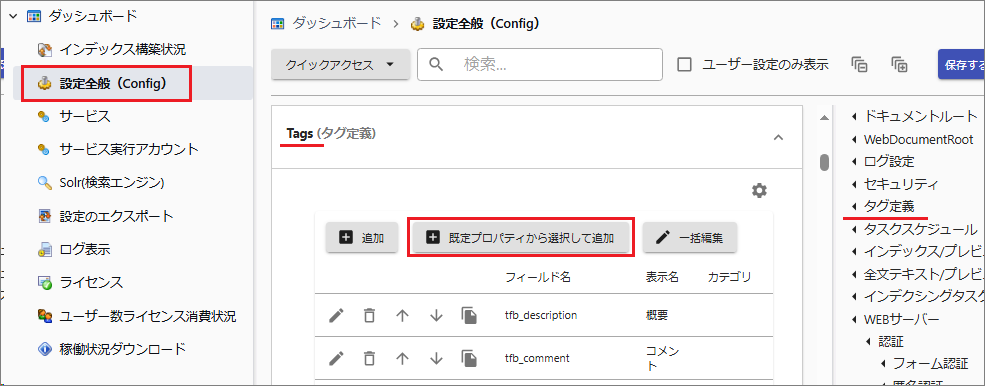
Task: Click the 一括編集 button
Action: point(690,238)
